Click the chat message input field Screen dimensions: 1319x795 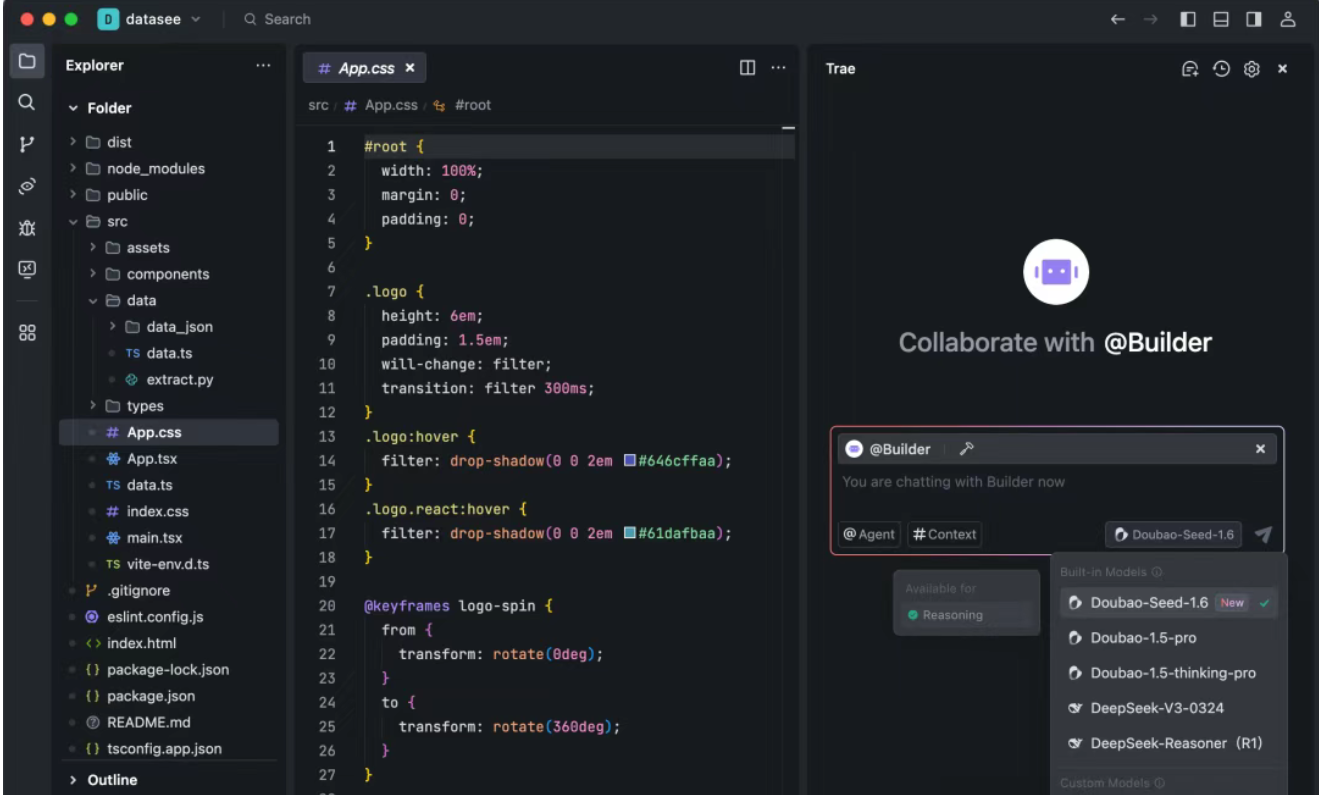[x=1056, y=482]
